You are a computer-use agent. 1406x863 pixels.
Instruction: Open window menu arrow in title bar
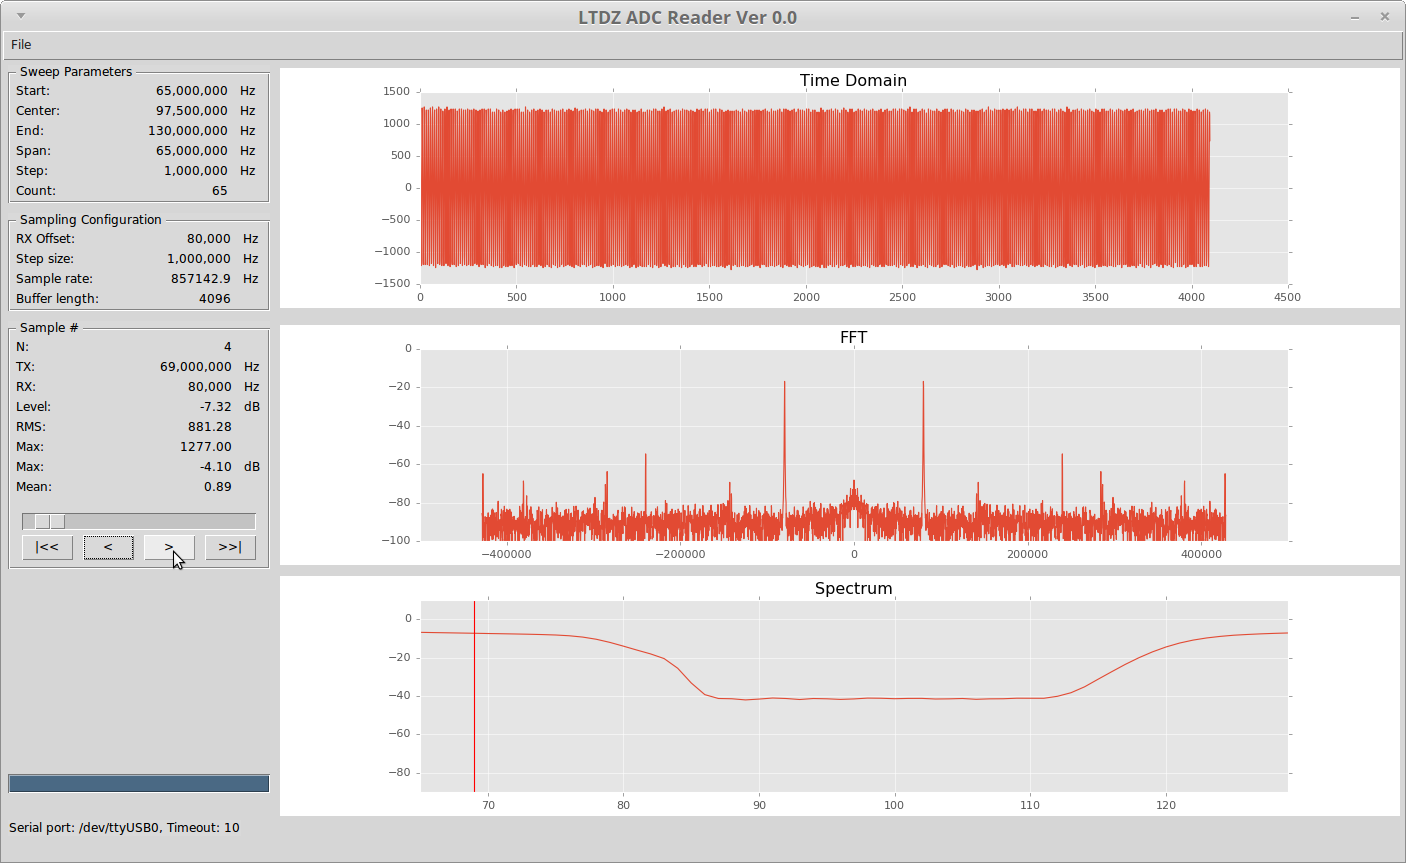click(x=21, y=16)
